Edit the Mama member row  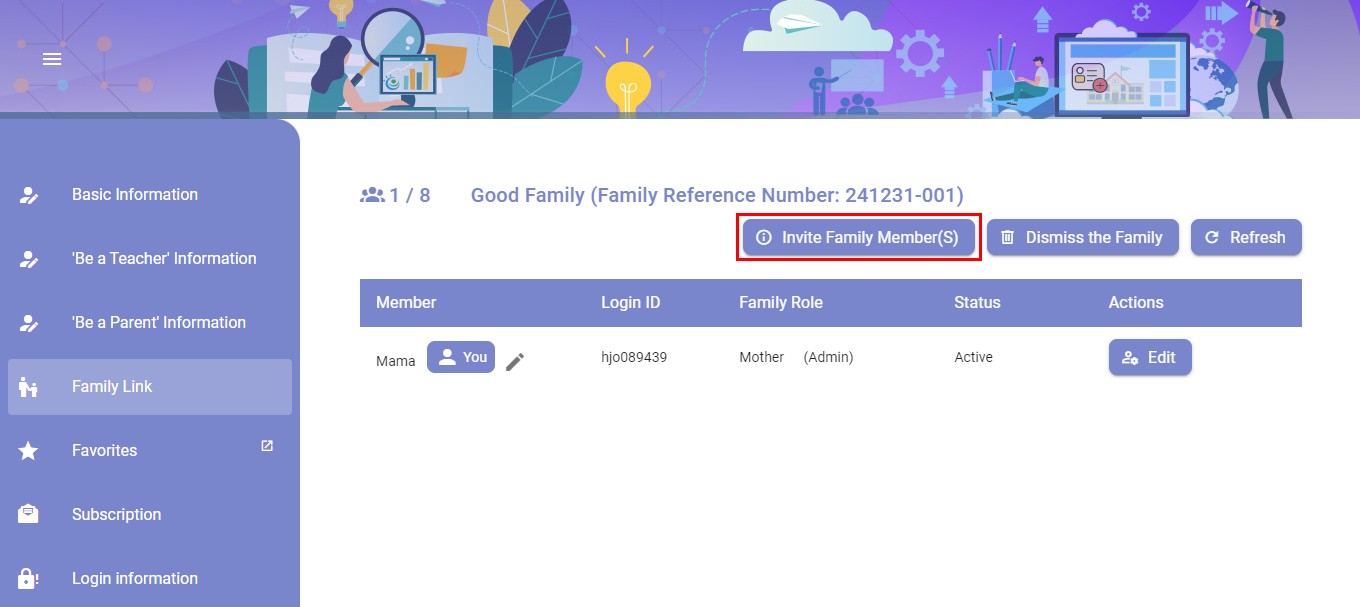(1150, 358)
